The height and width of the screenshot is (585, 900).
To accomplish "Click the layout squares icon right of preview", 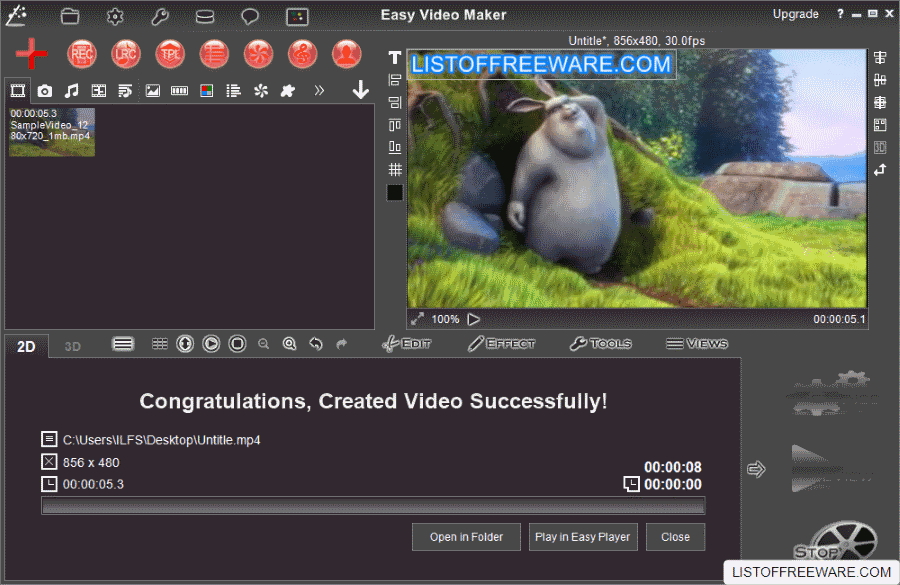I will click(880, 125).
